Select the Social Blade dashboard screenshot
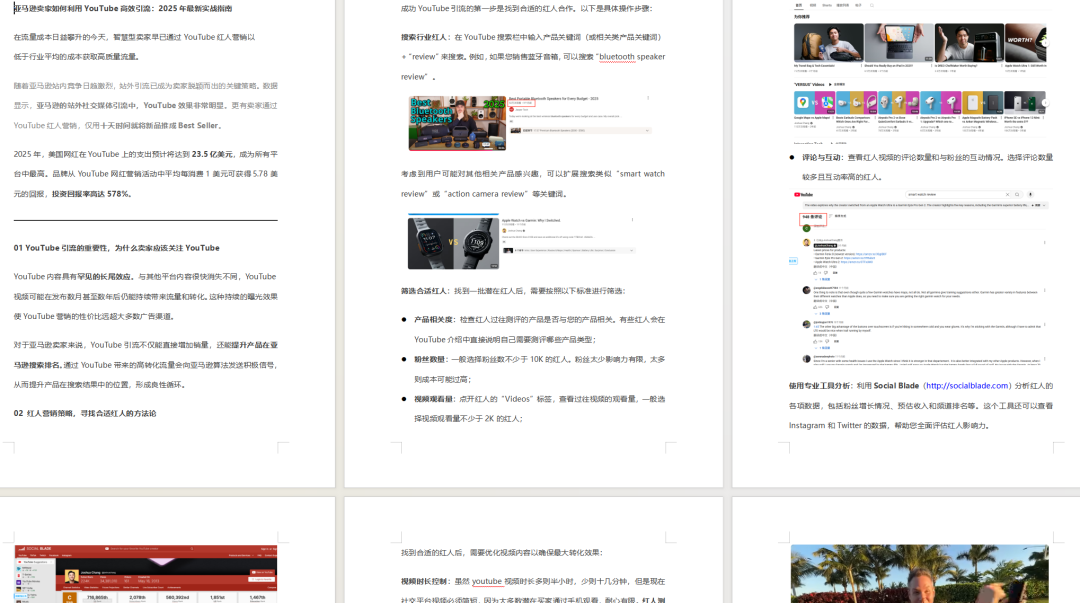This screenshot has height=603, width=1080. (146, 573)
